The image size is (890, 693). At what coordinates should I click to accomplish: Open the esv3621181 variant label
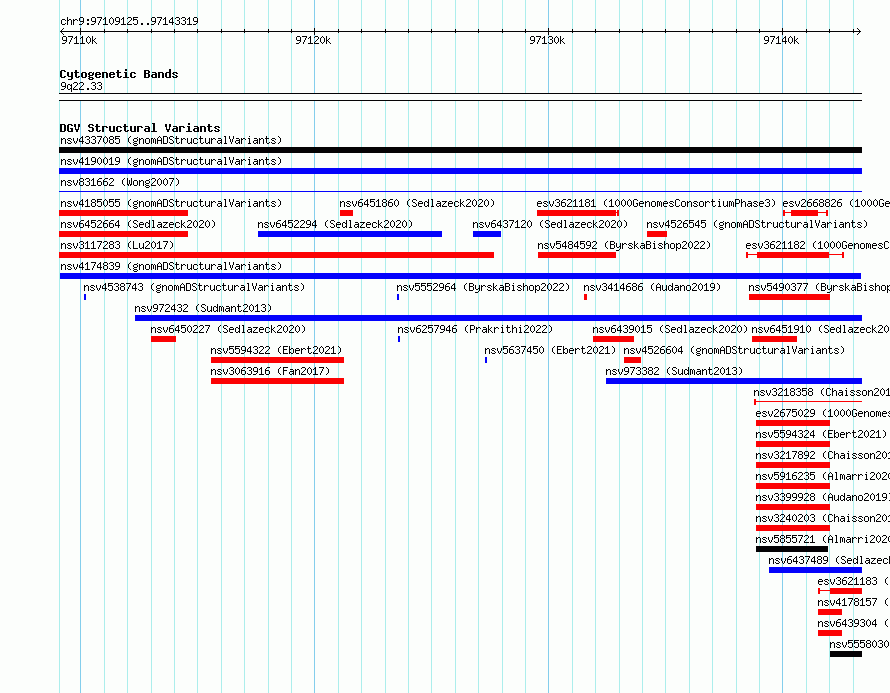point(656,203)
